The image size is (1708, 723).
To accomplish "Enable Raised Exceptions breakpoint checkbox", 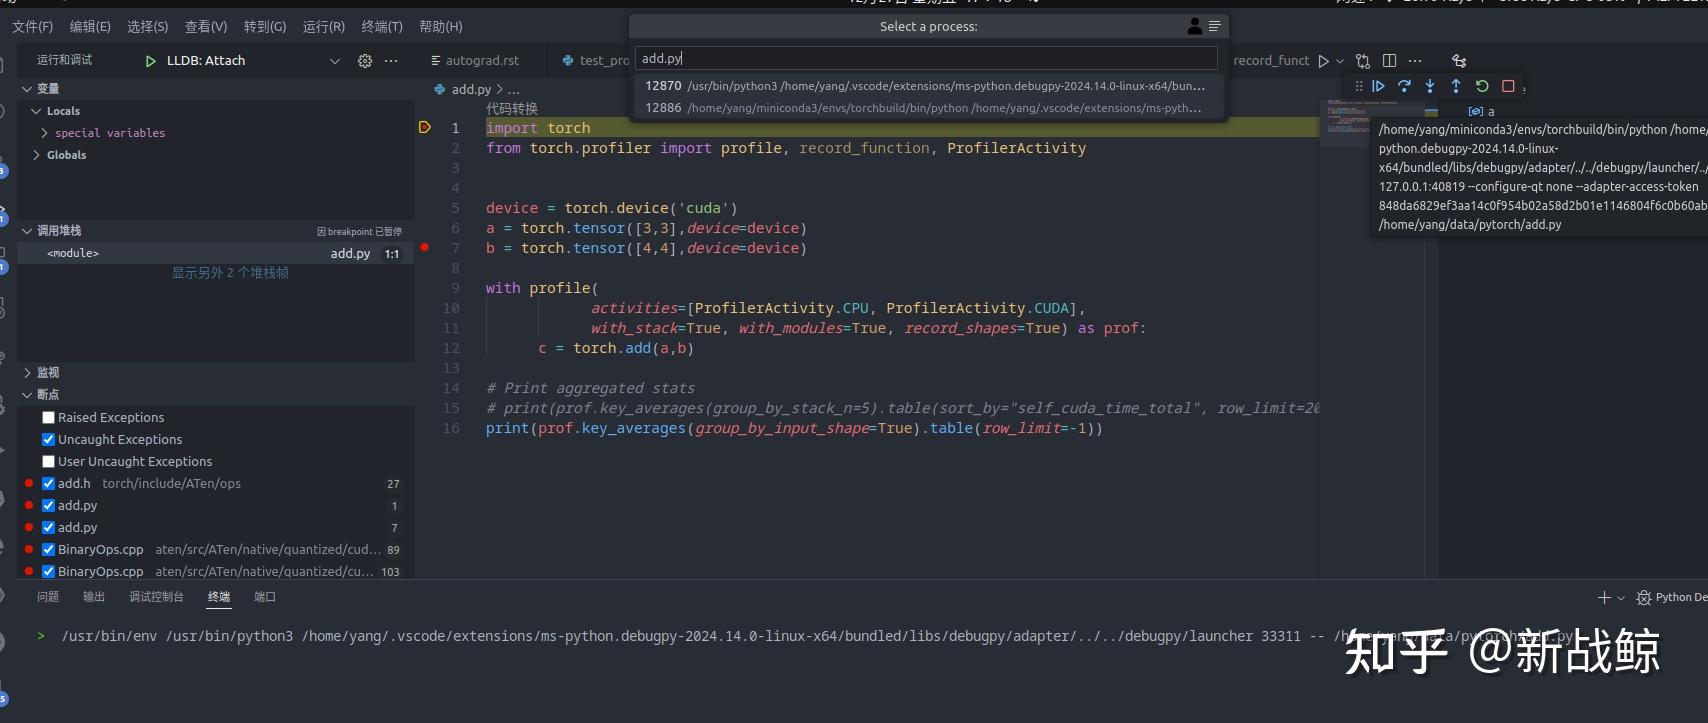I will click(48, 418).
